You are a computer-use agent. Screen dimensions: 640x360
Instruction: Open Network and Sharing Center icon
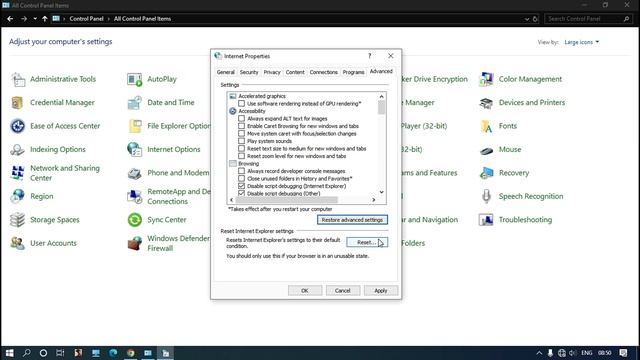pos(18,173)
